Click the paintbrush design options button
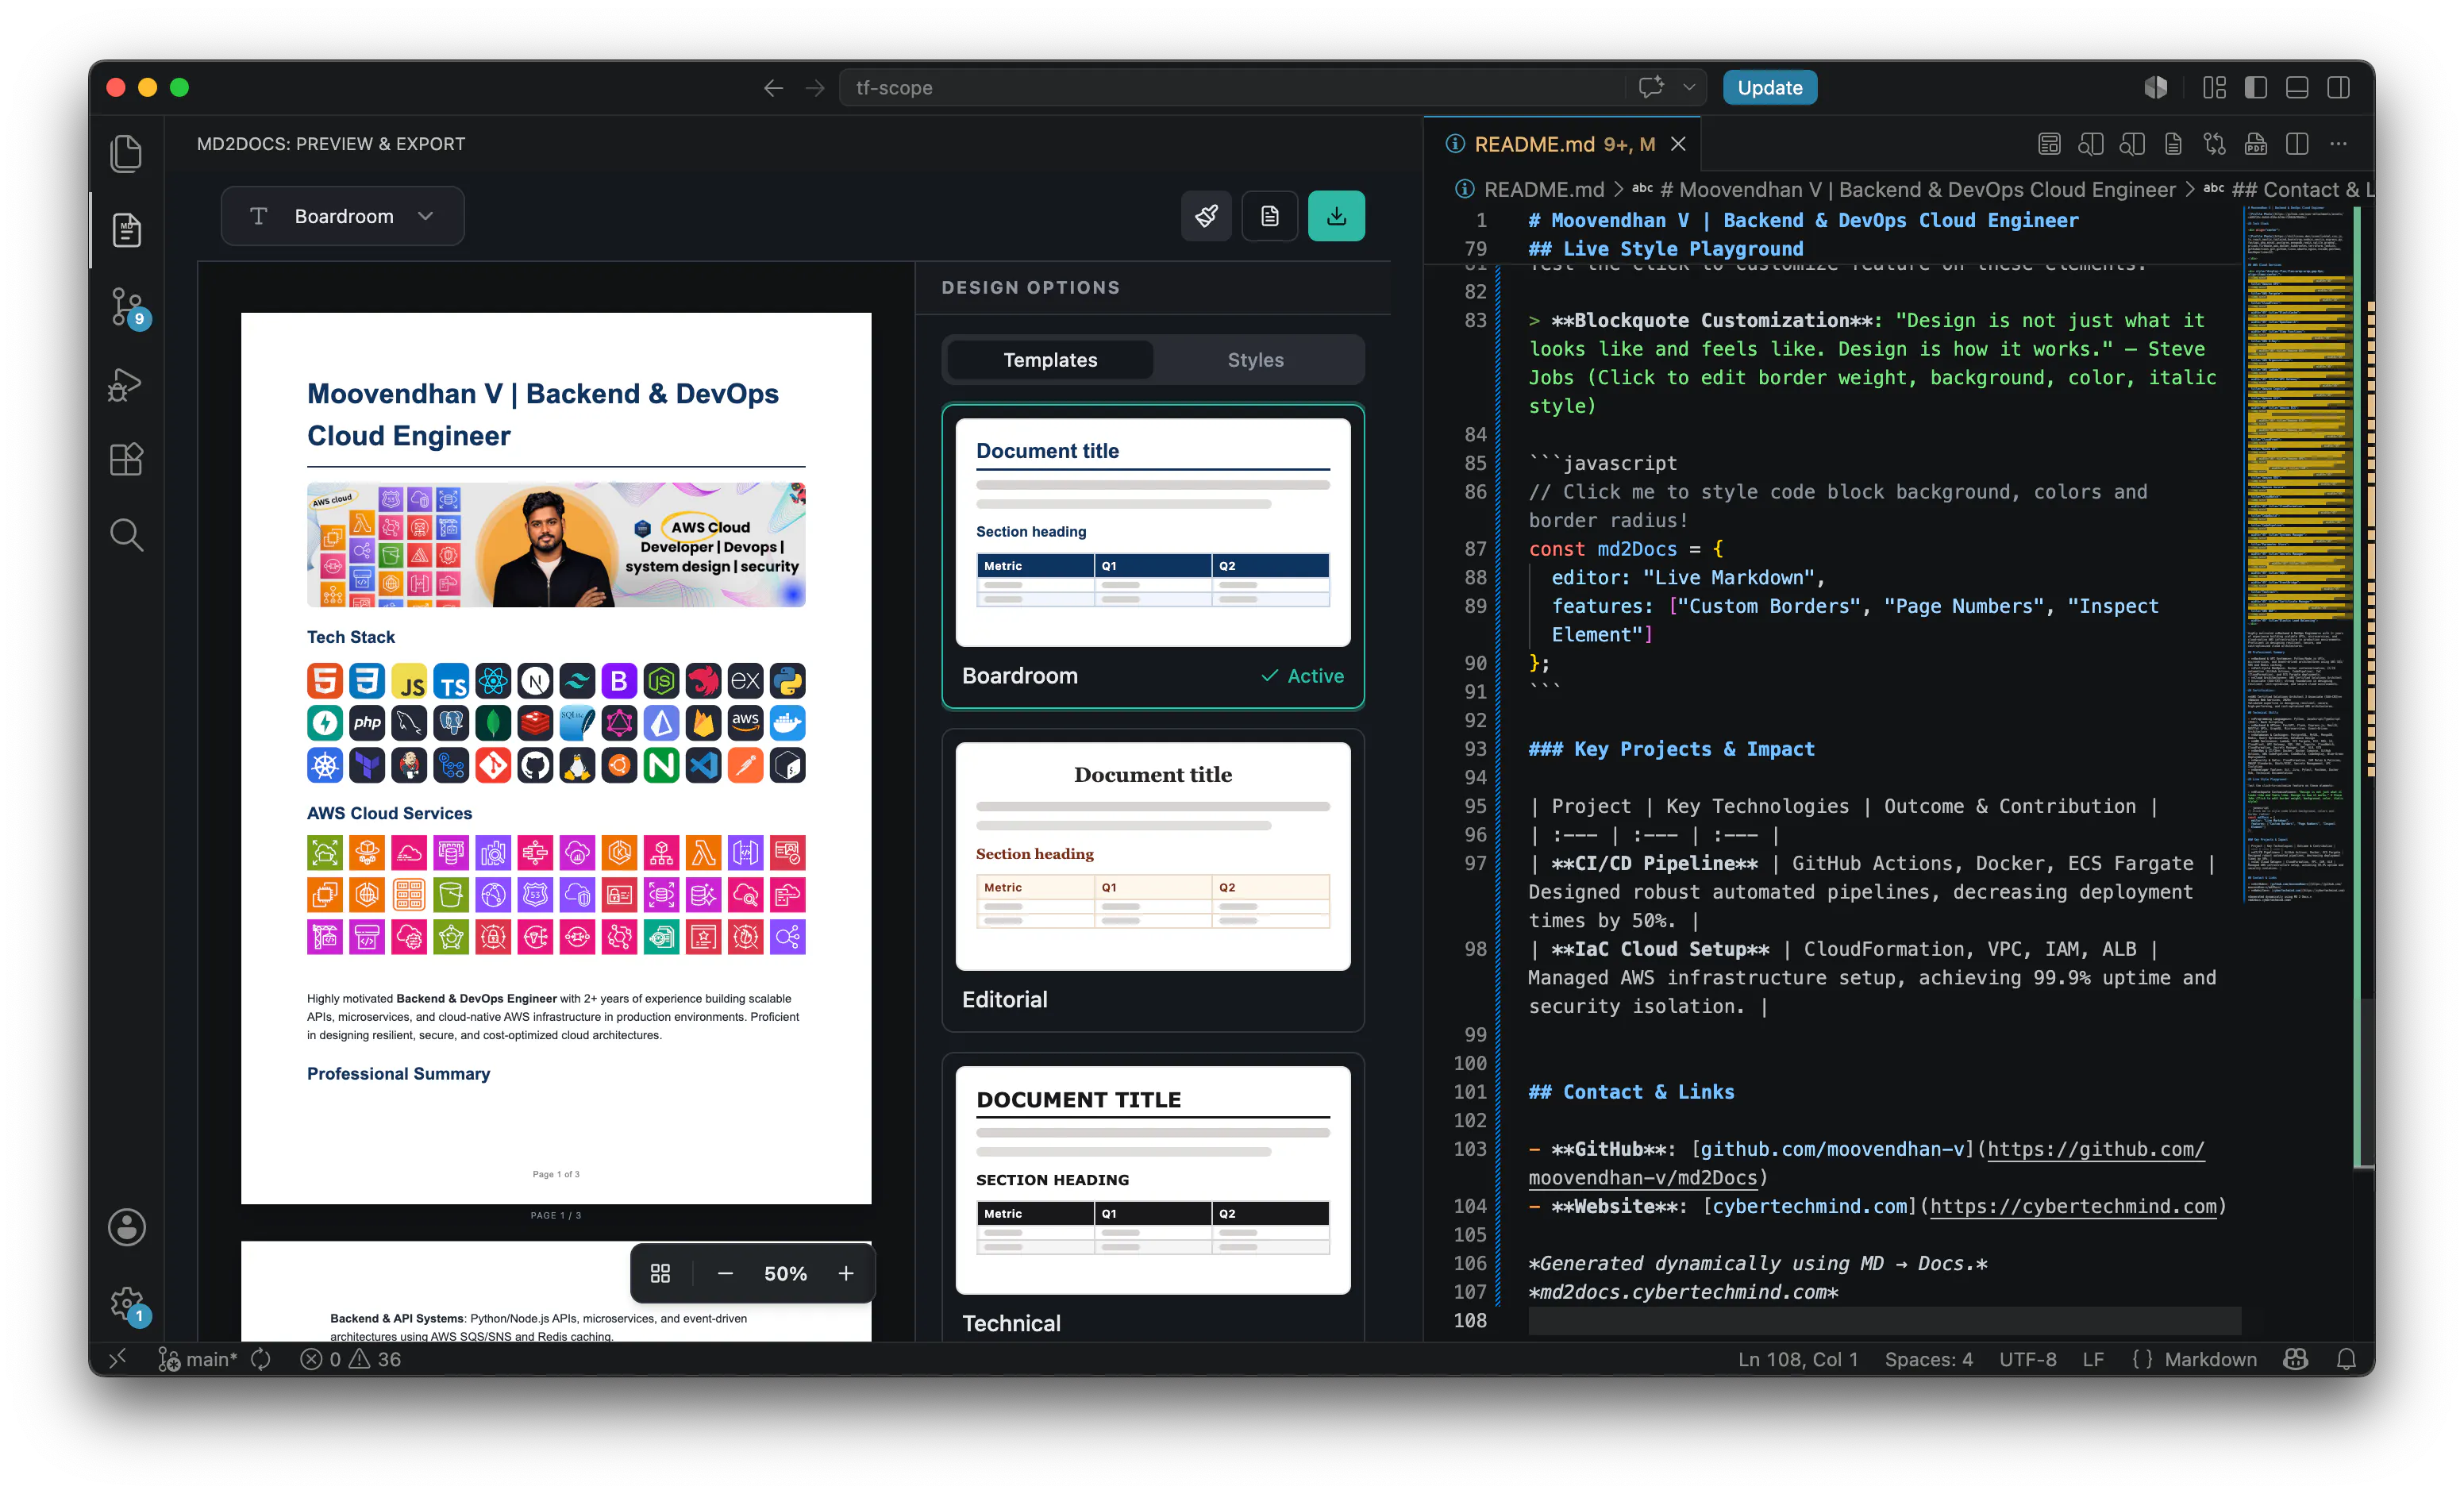 point(1206,216)
